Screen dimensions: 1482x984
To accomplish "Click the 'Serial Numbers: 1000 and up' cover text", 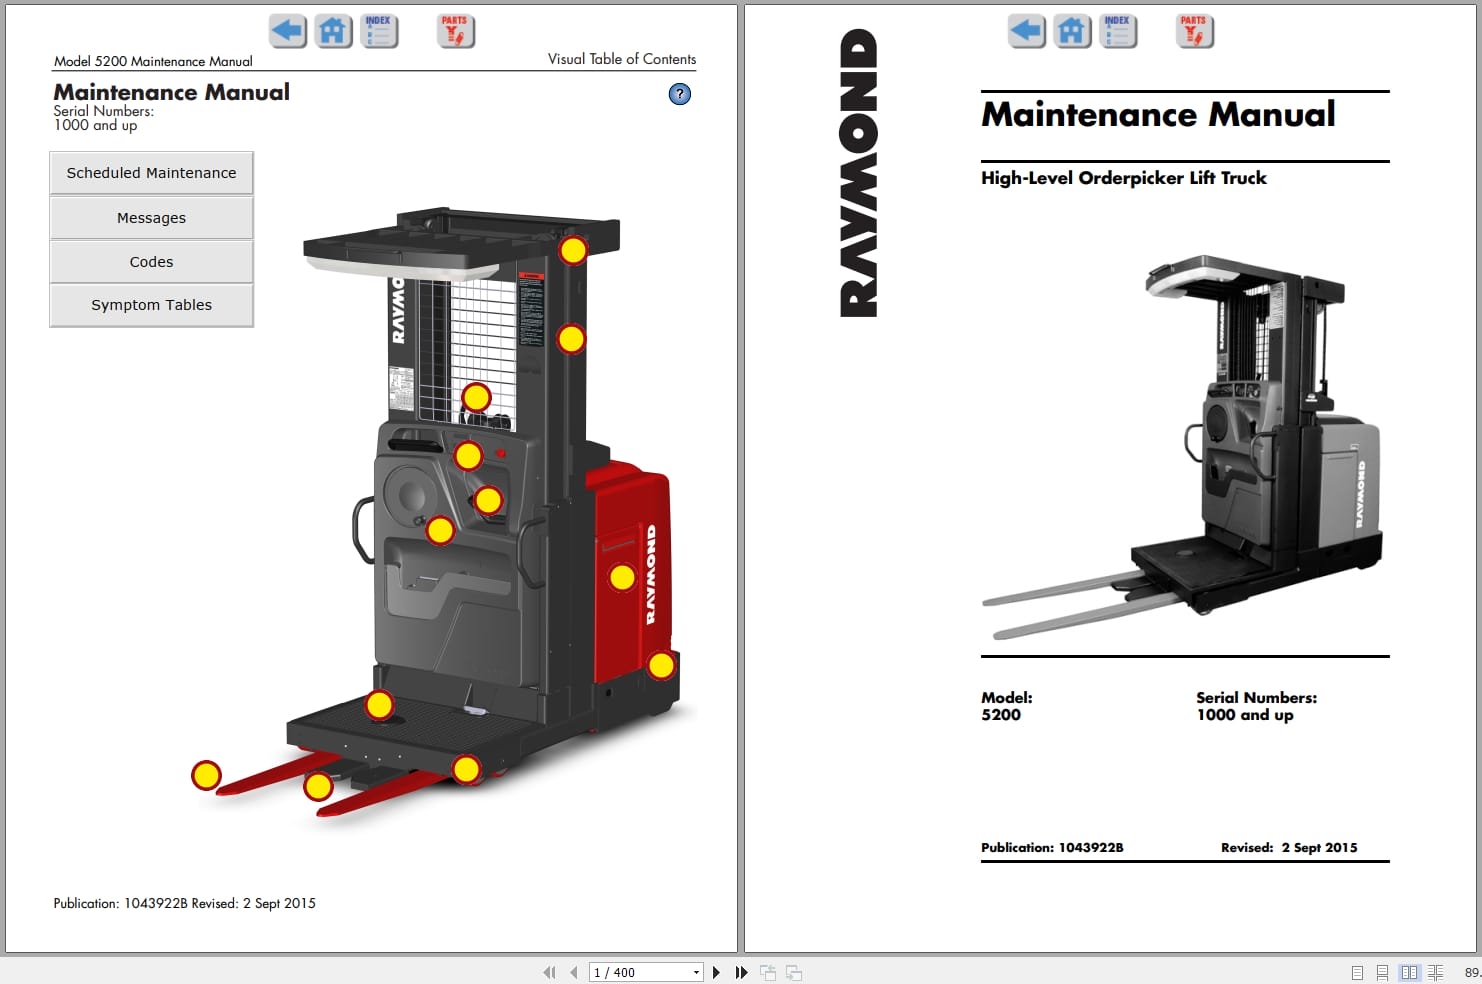I will point(1256,706).
